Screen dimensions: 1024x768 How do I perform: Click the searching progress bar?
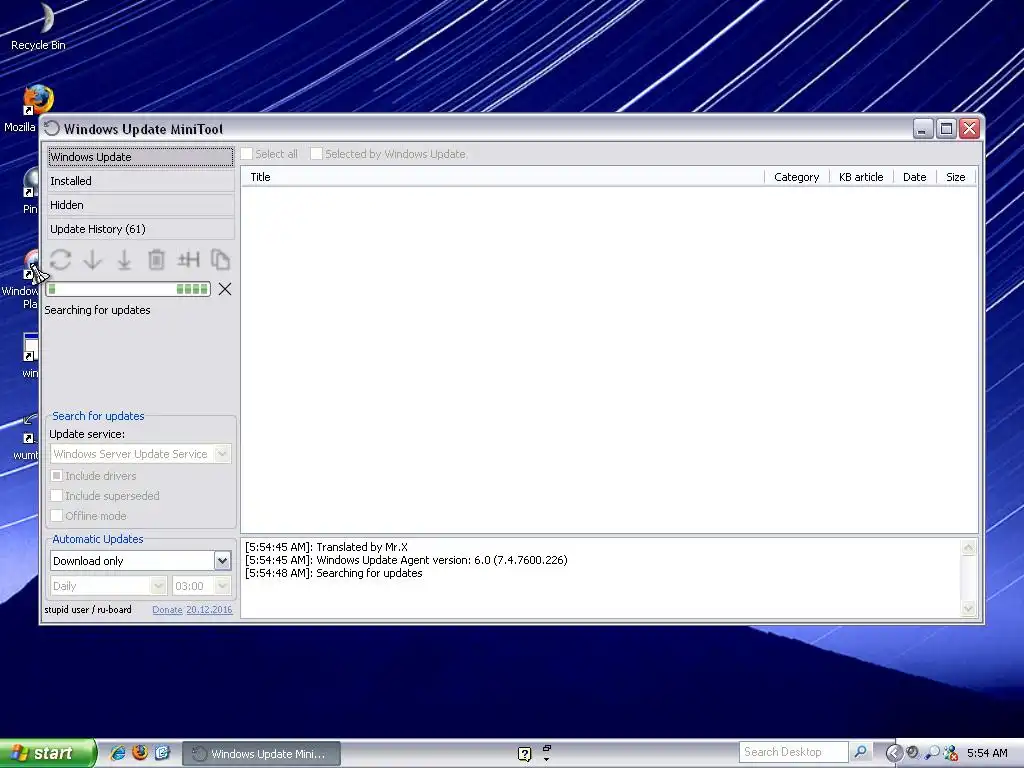tap(128, 289)
